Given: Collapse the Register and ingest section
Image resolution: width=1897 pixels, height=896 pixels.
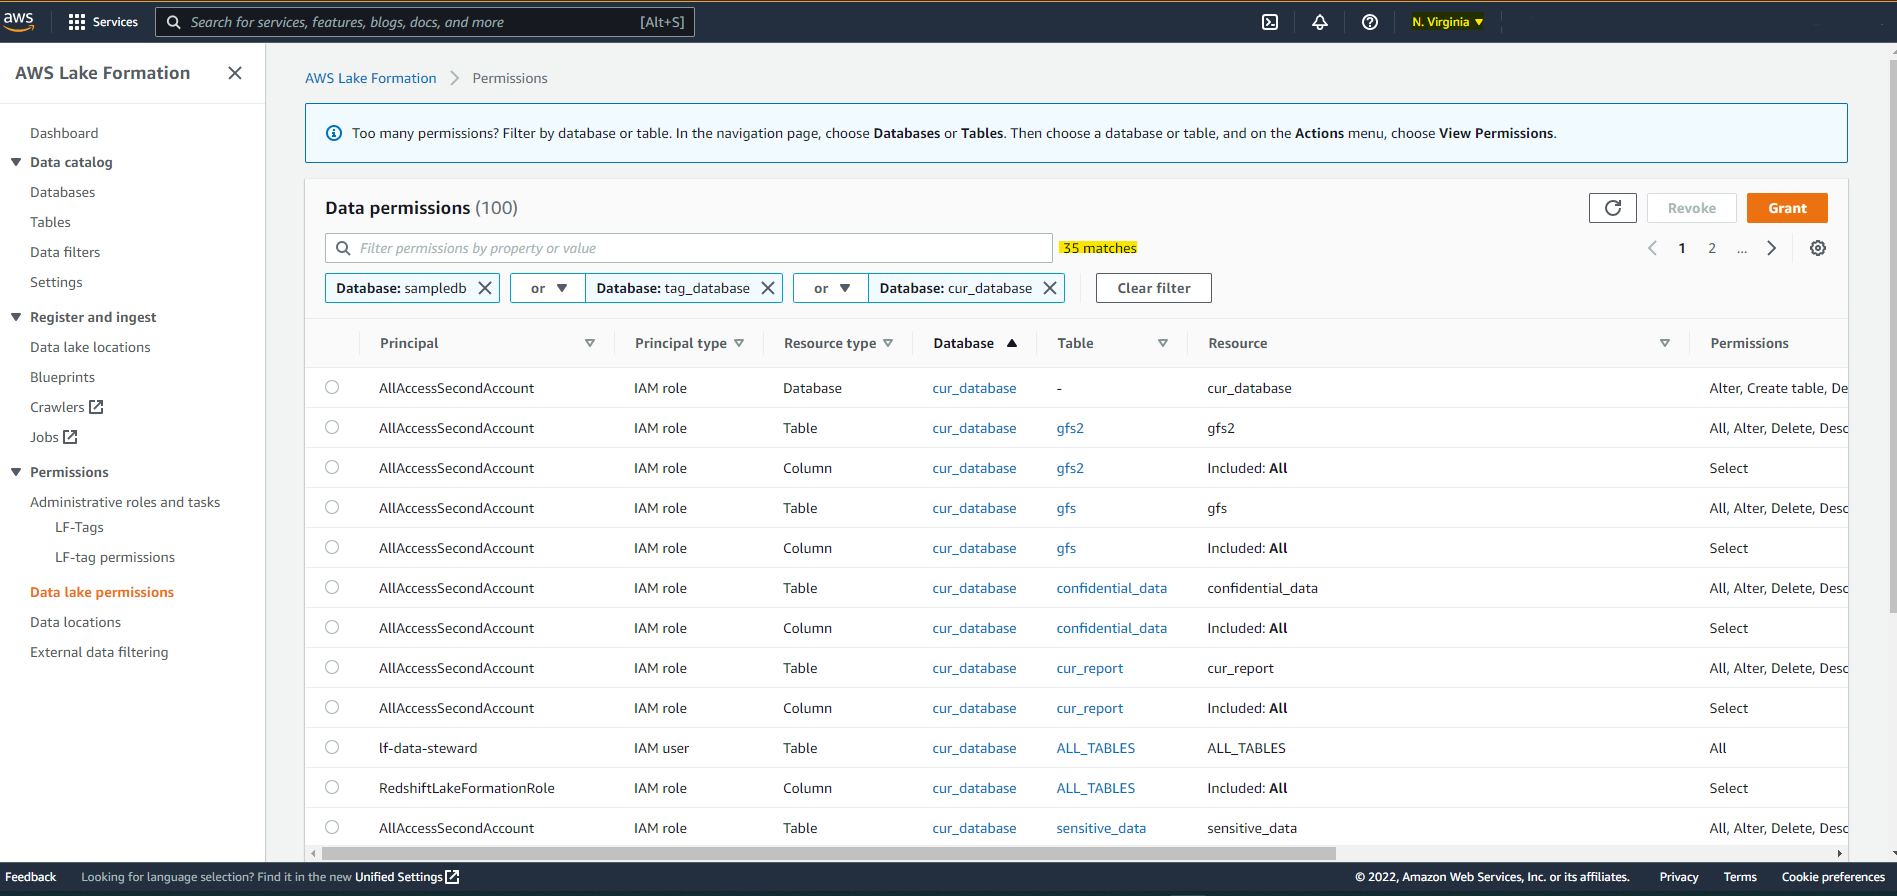Looking at the screenshot, I should (16, 317).
